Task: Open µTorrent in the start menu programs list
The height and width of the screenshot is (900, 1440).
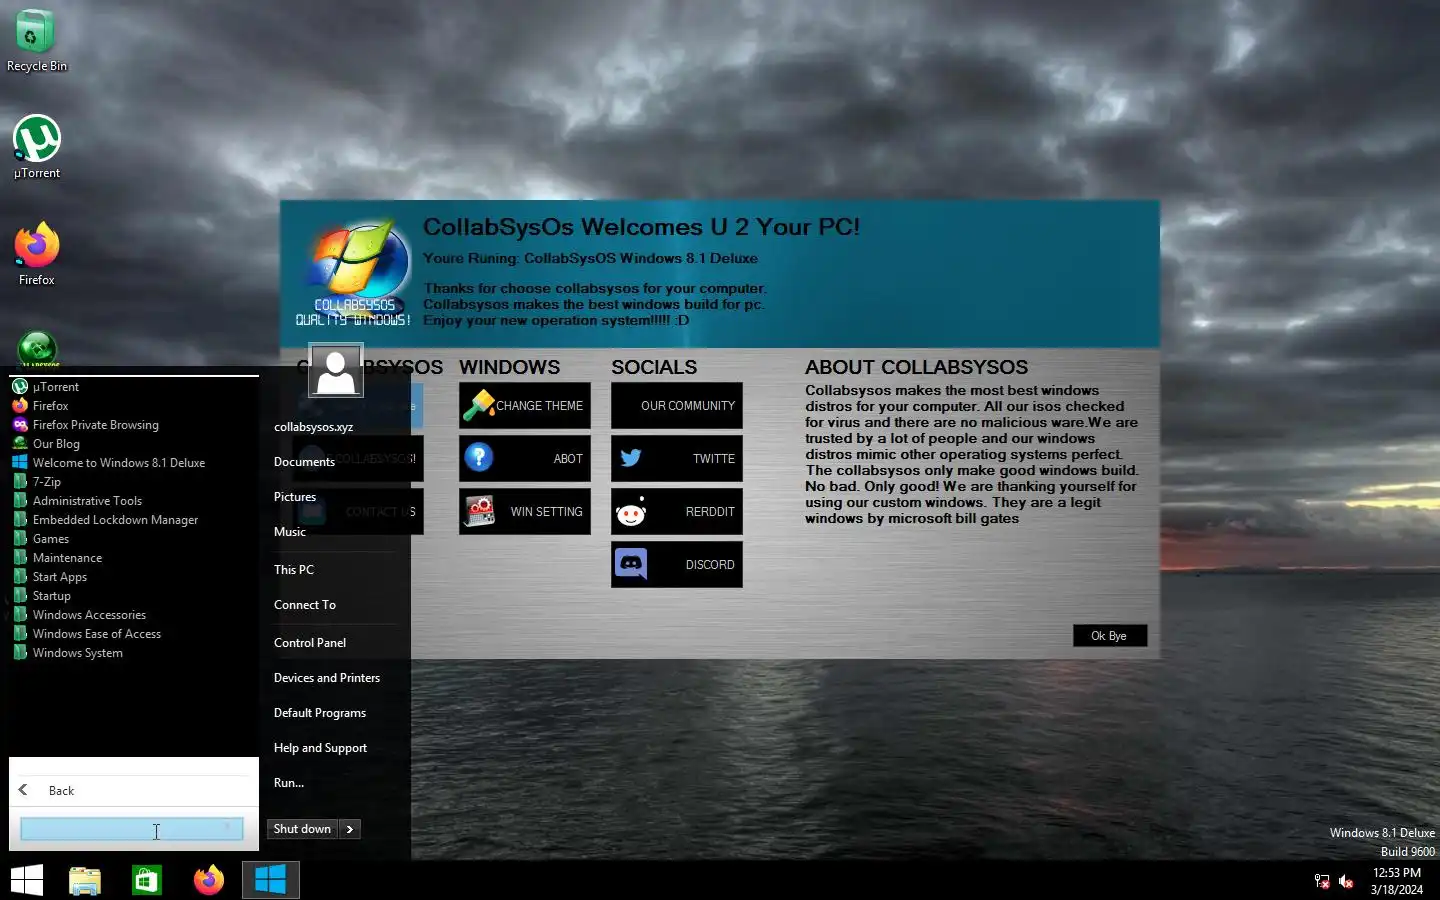Action: tap(134, 387)
